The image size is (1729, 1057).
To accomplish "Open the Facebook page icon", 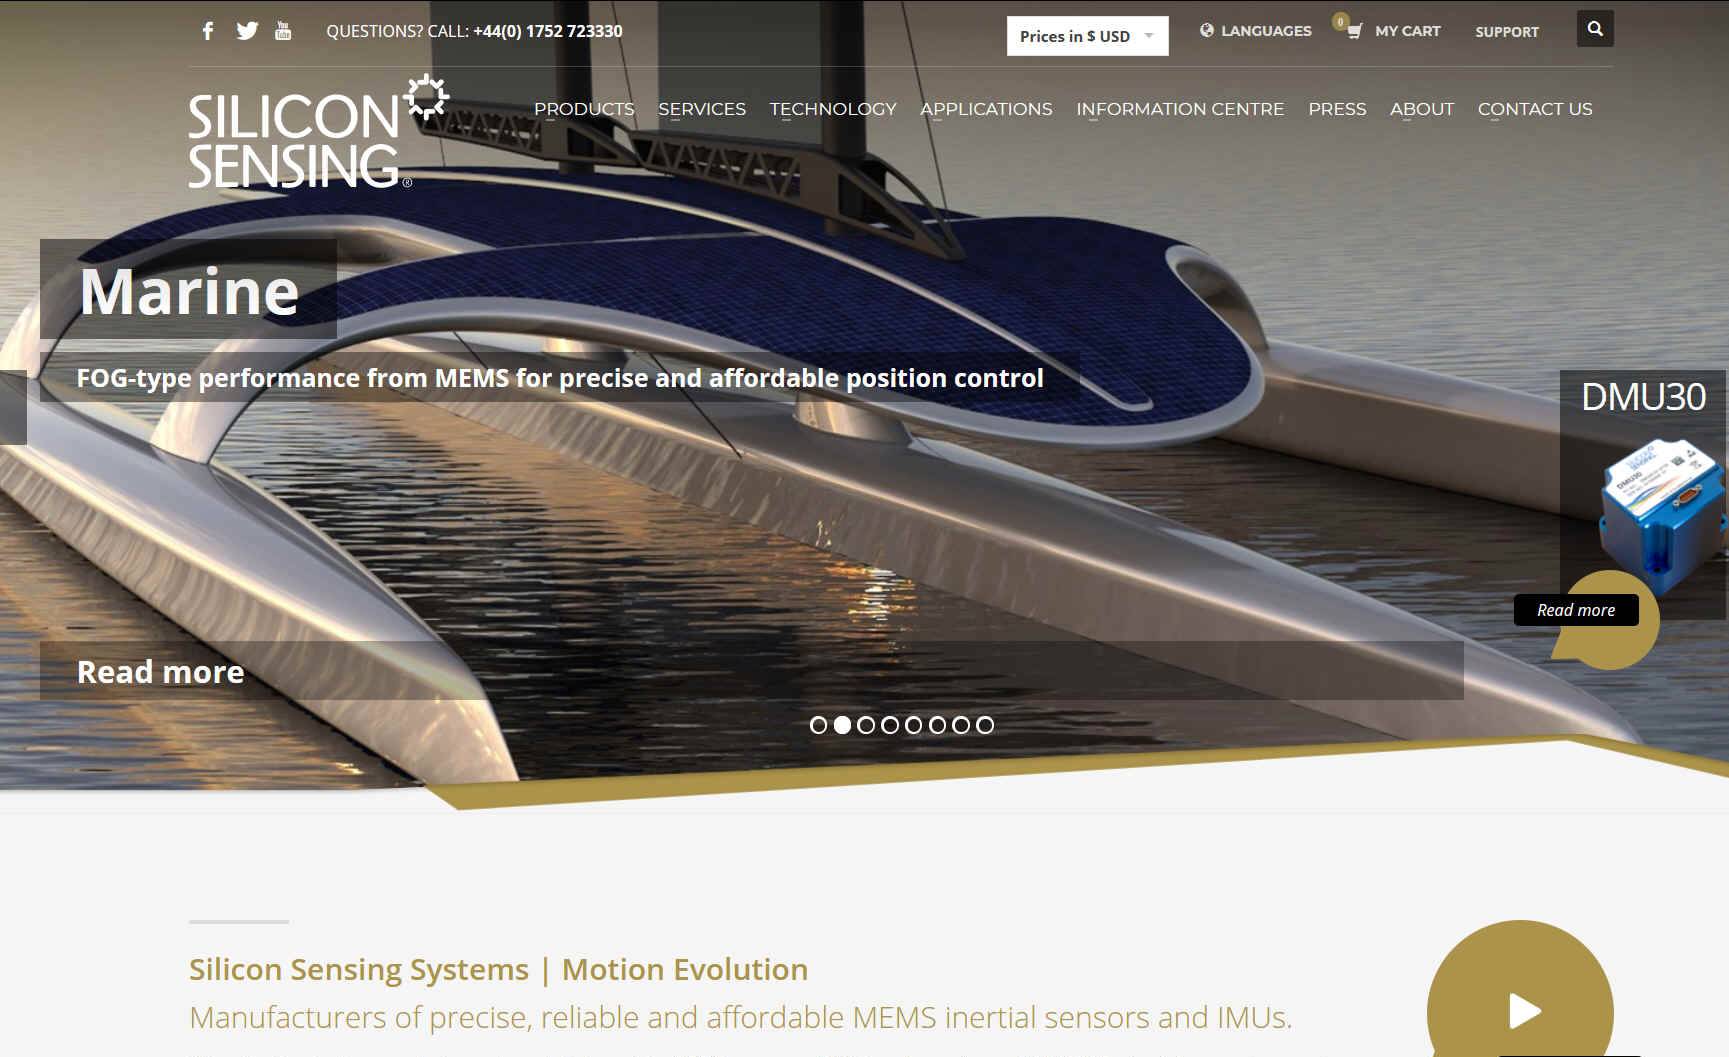I will [x=208, y=31].
